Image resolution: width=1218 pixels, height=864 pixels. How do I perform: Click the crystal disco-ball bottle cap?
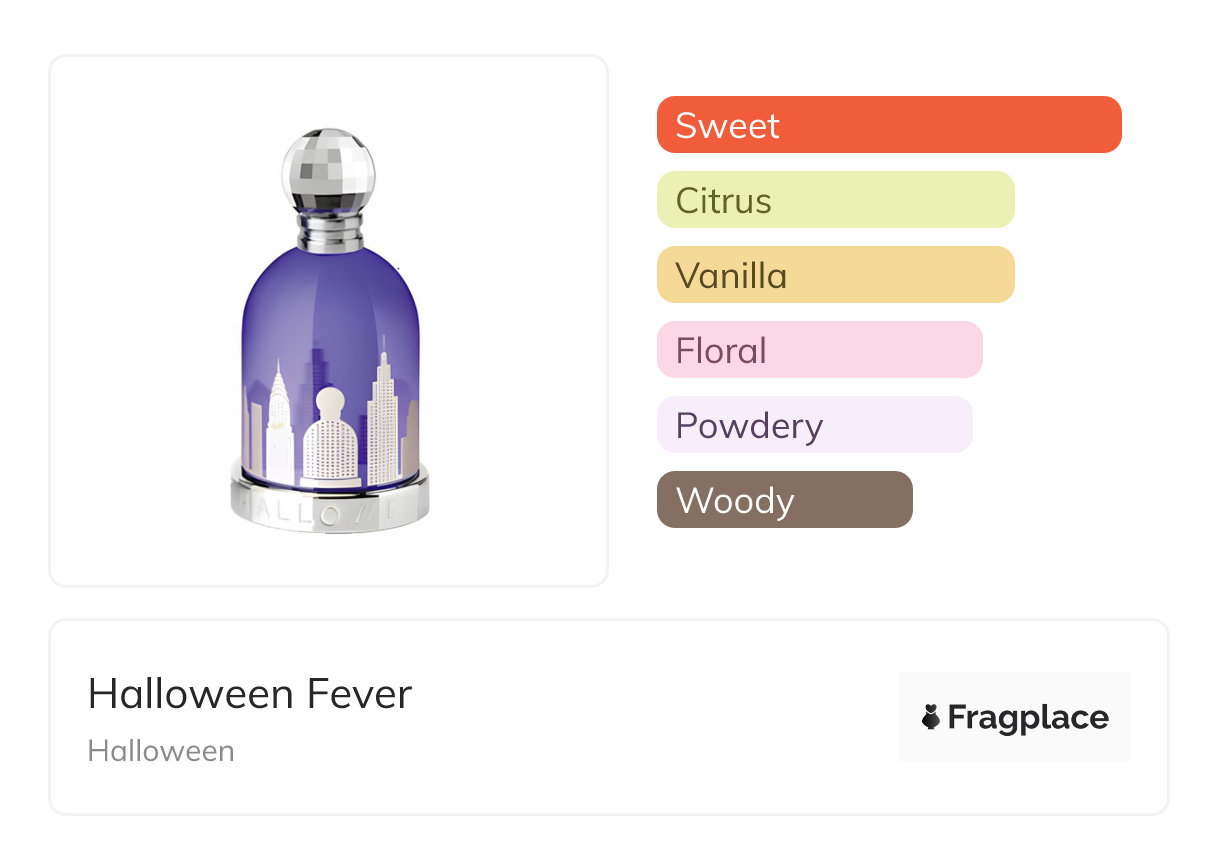coord(329,167)
